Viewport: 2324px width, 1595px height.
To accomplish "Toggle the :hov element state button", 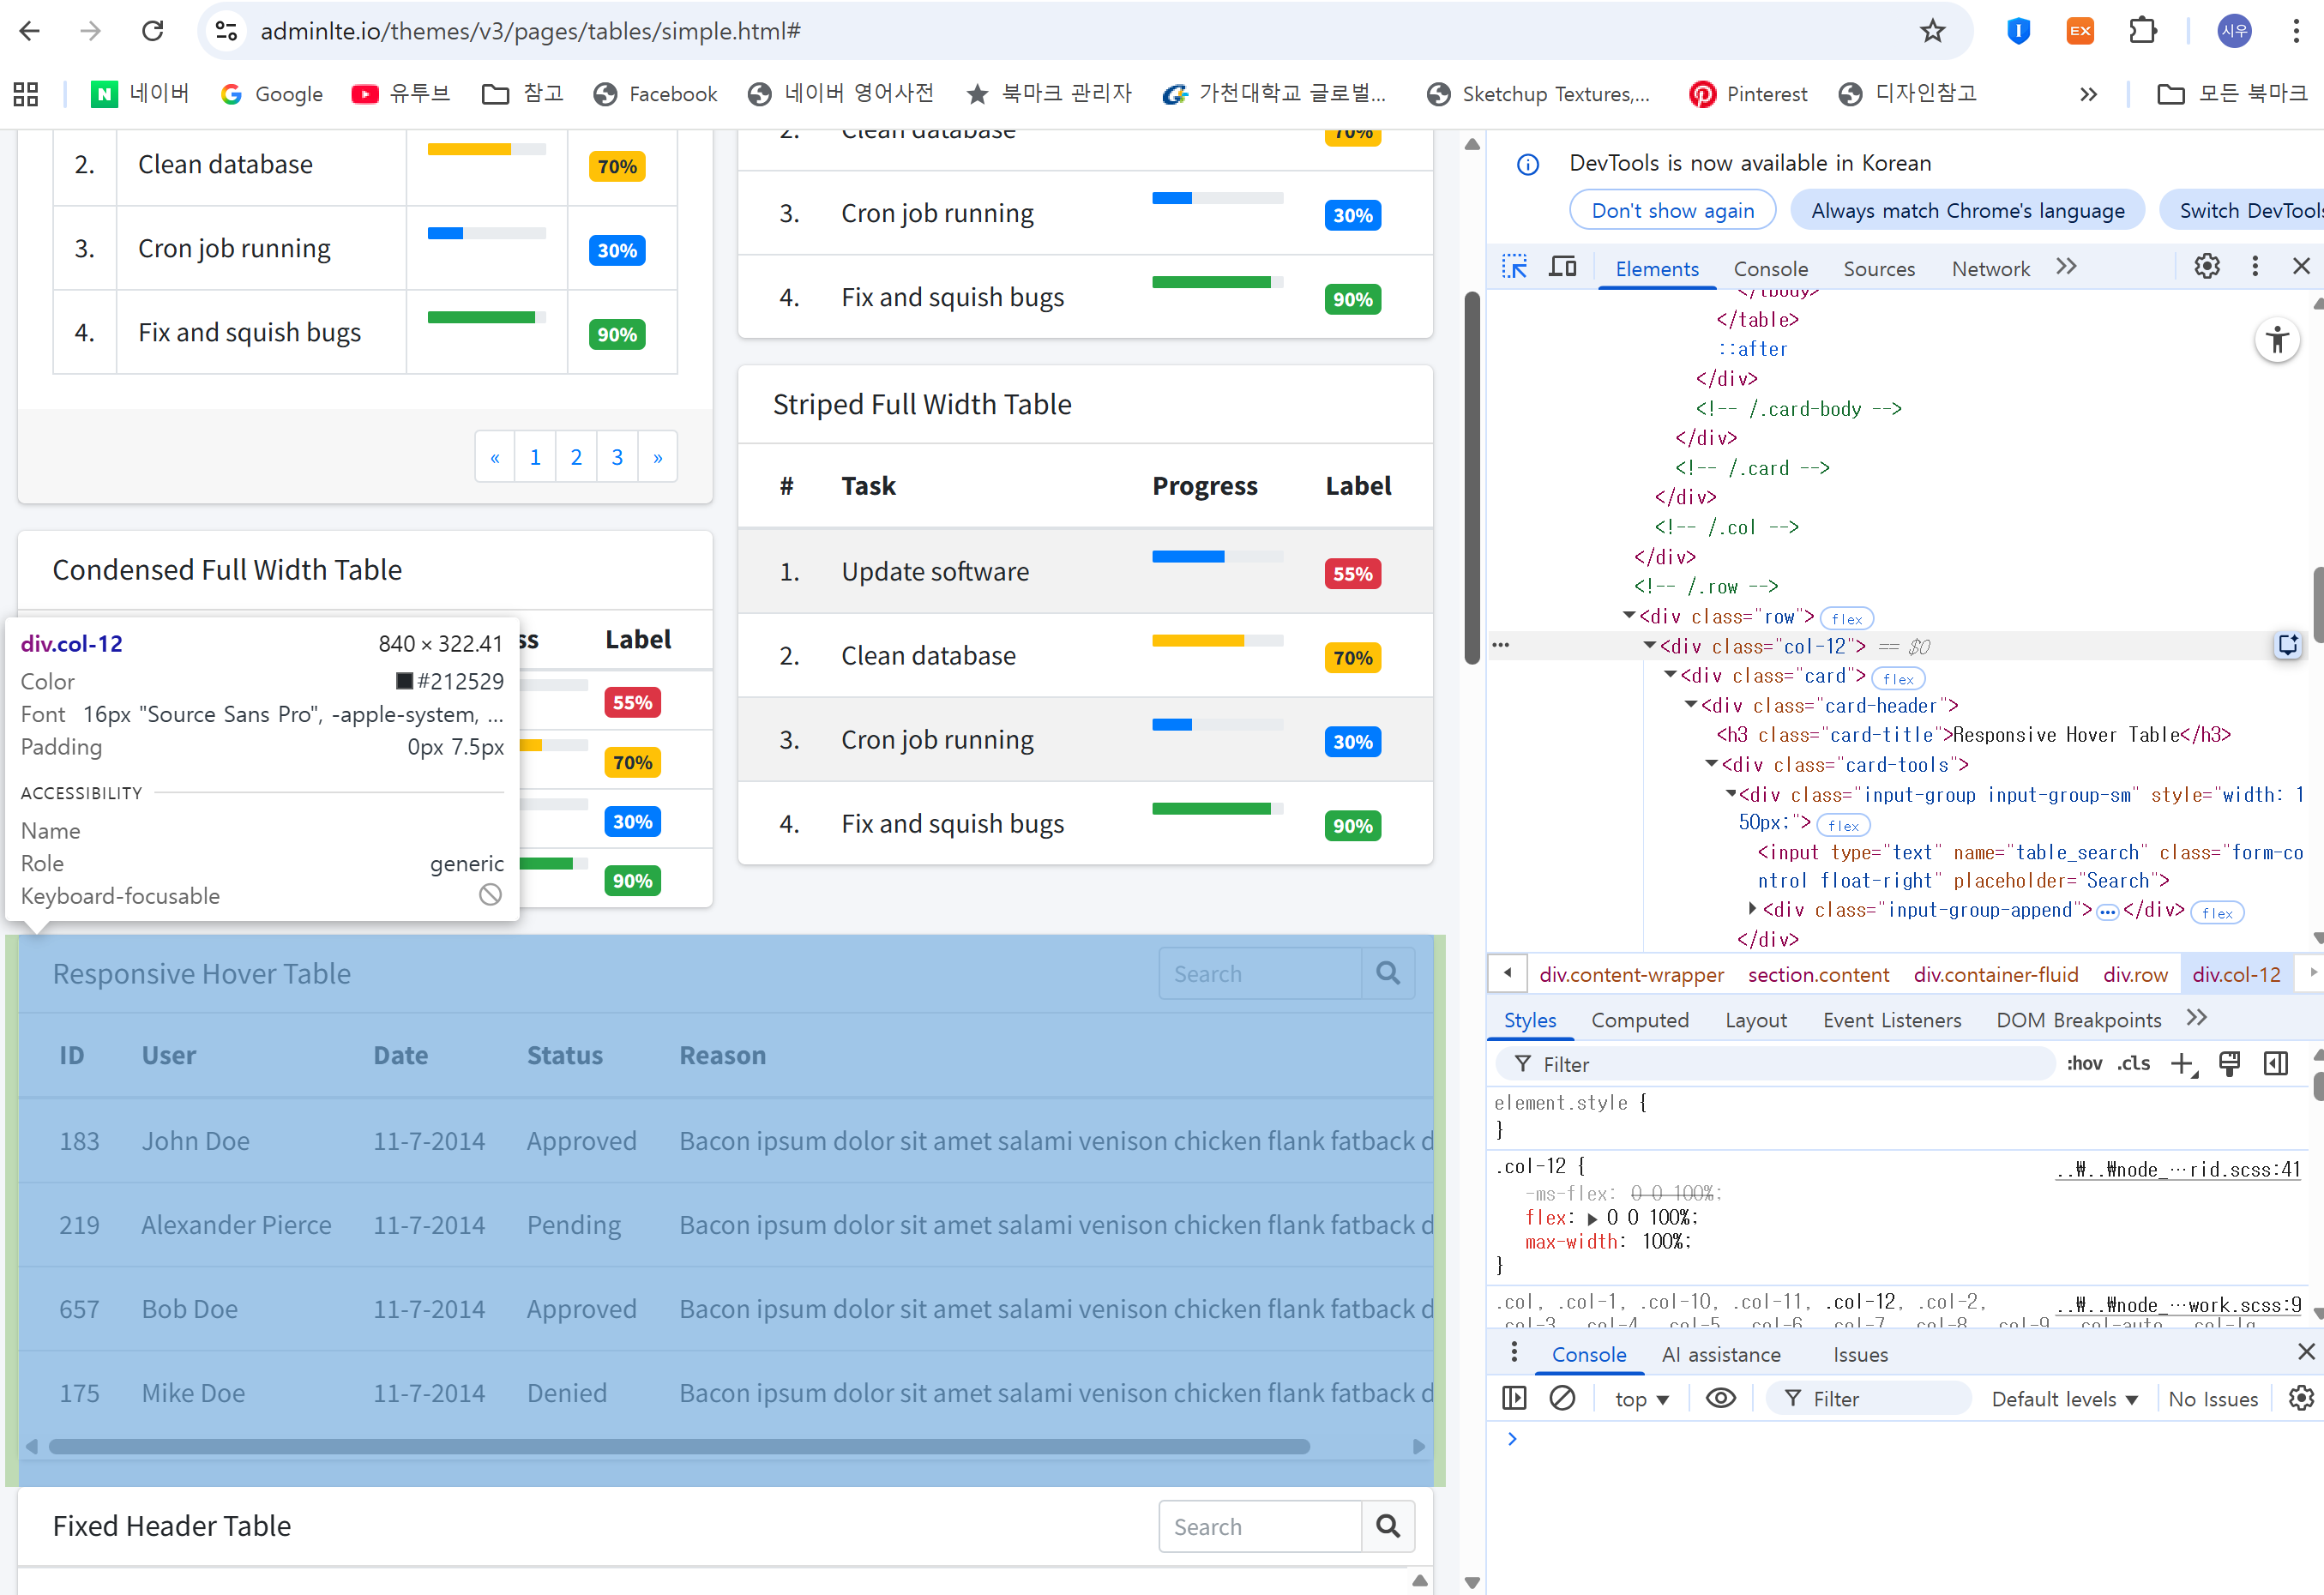I will tap(2085, 1064).
